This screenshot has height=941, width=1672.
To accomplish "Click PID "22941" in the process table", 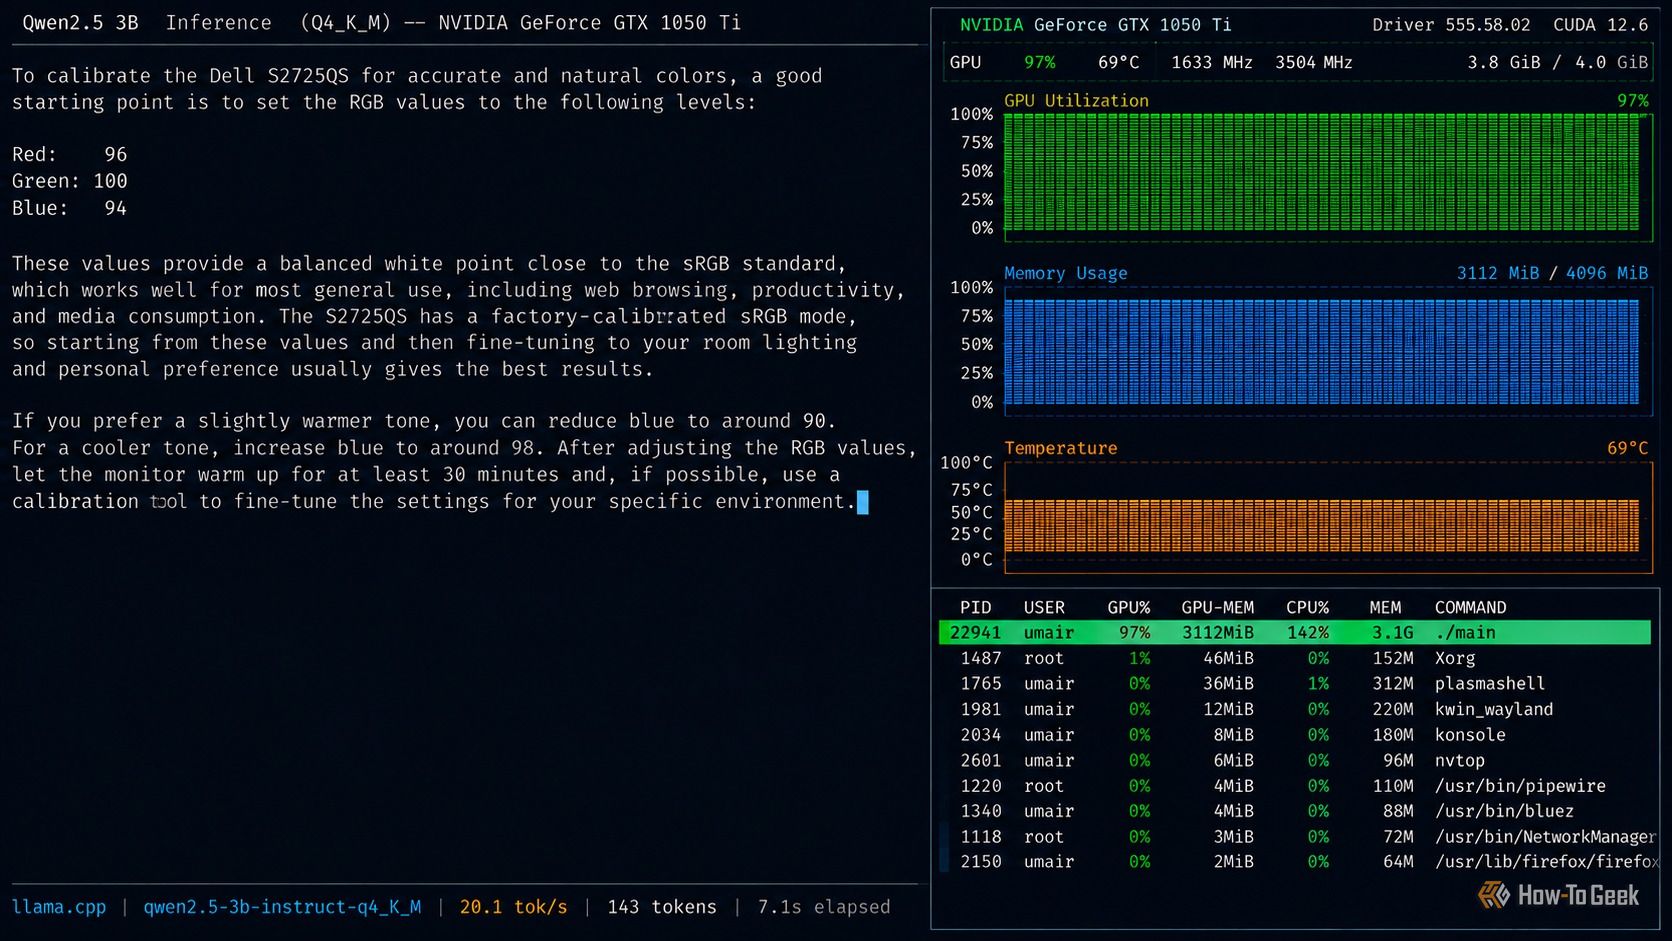I will click(x=975, y=632).
